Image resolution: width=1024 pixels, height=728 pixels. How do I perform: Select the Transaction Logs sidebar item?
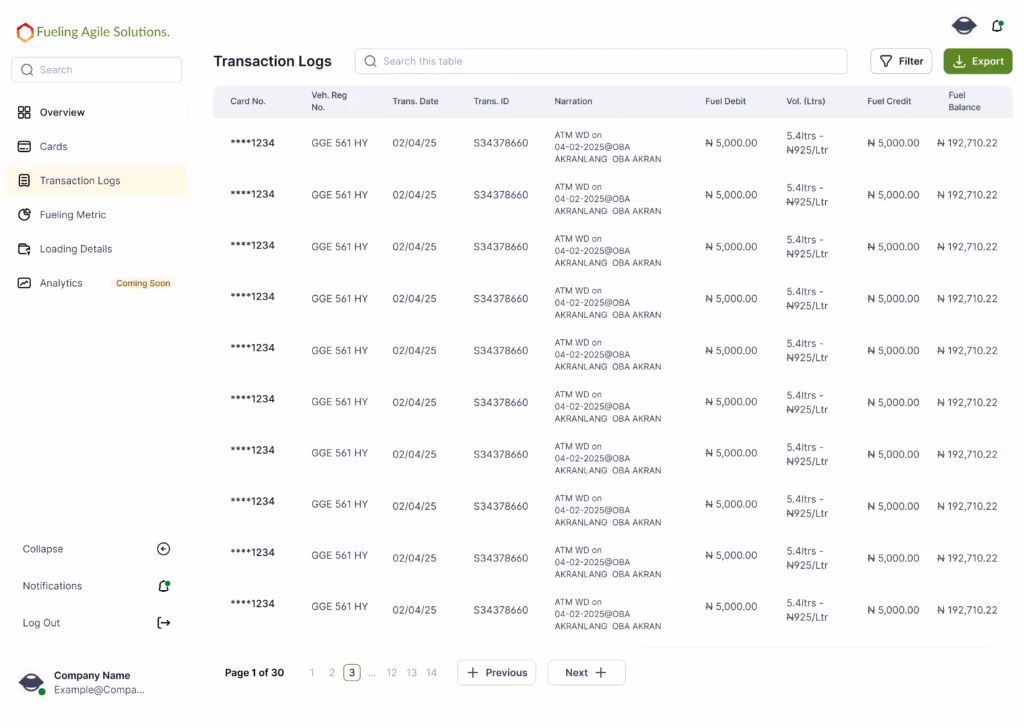pyautogui.click(x=80, y=181)
